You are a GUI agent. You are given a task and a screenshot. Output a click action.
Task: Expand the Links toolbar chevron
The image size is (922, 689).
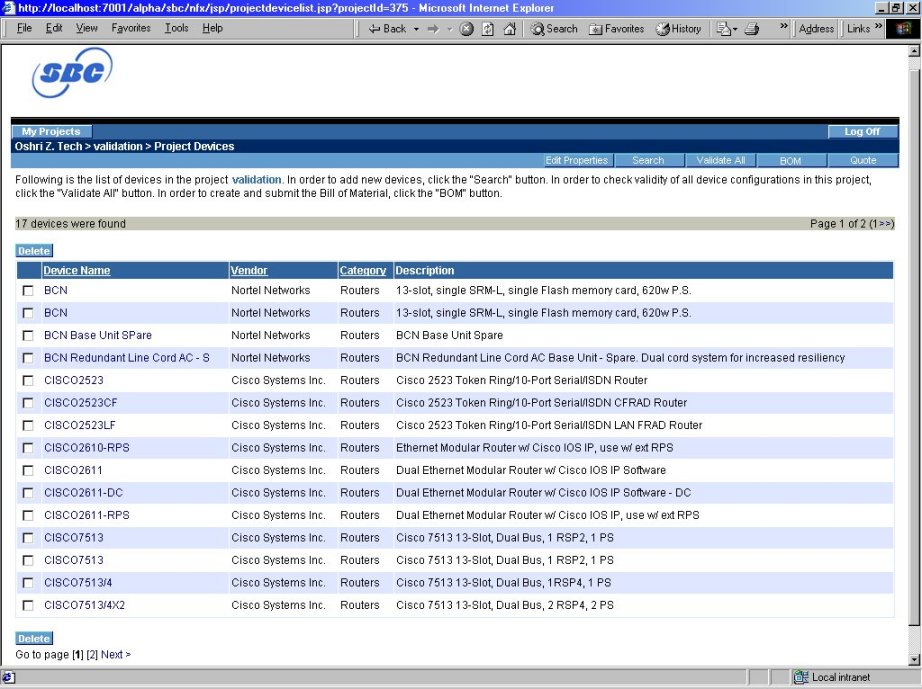pyautogui.click(x=879, y=28)
